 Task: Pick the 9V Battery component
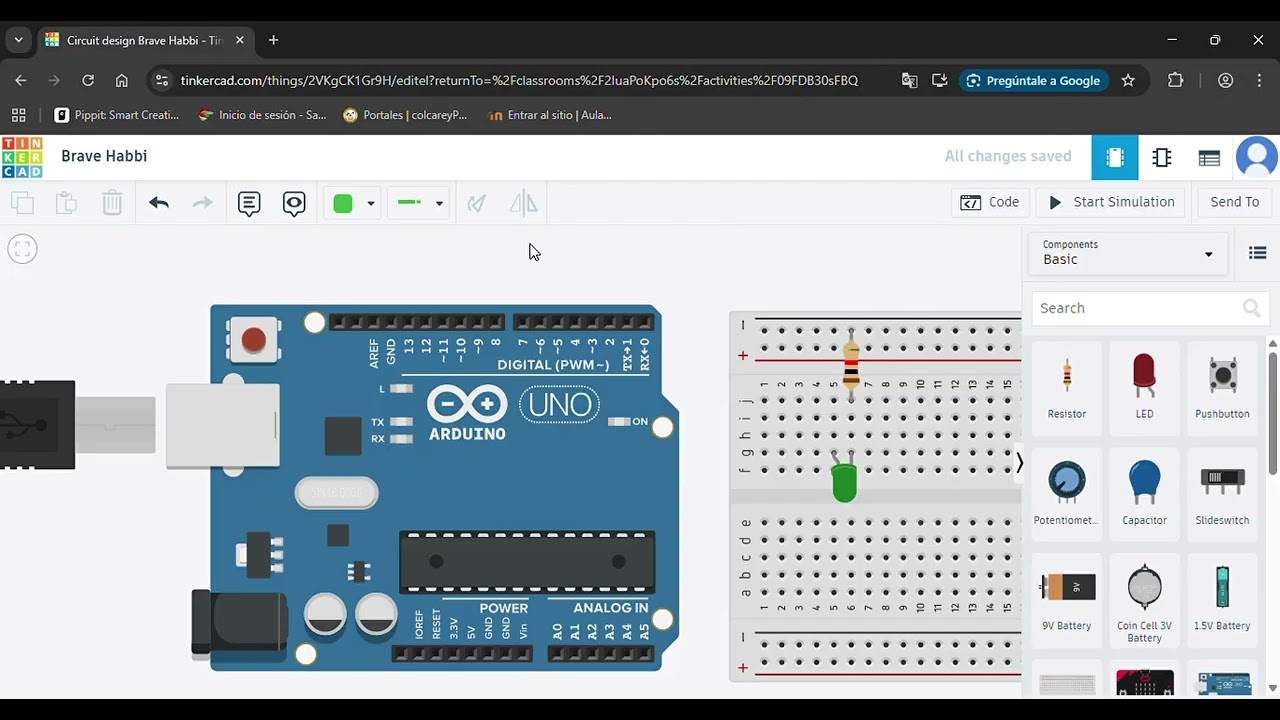[x=1067, y=600]
